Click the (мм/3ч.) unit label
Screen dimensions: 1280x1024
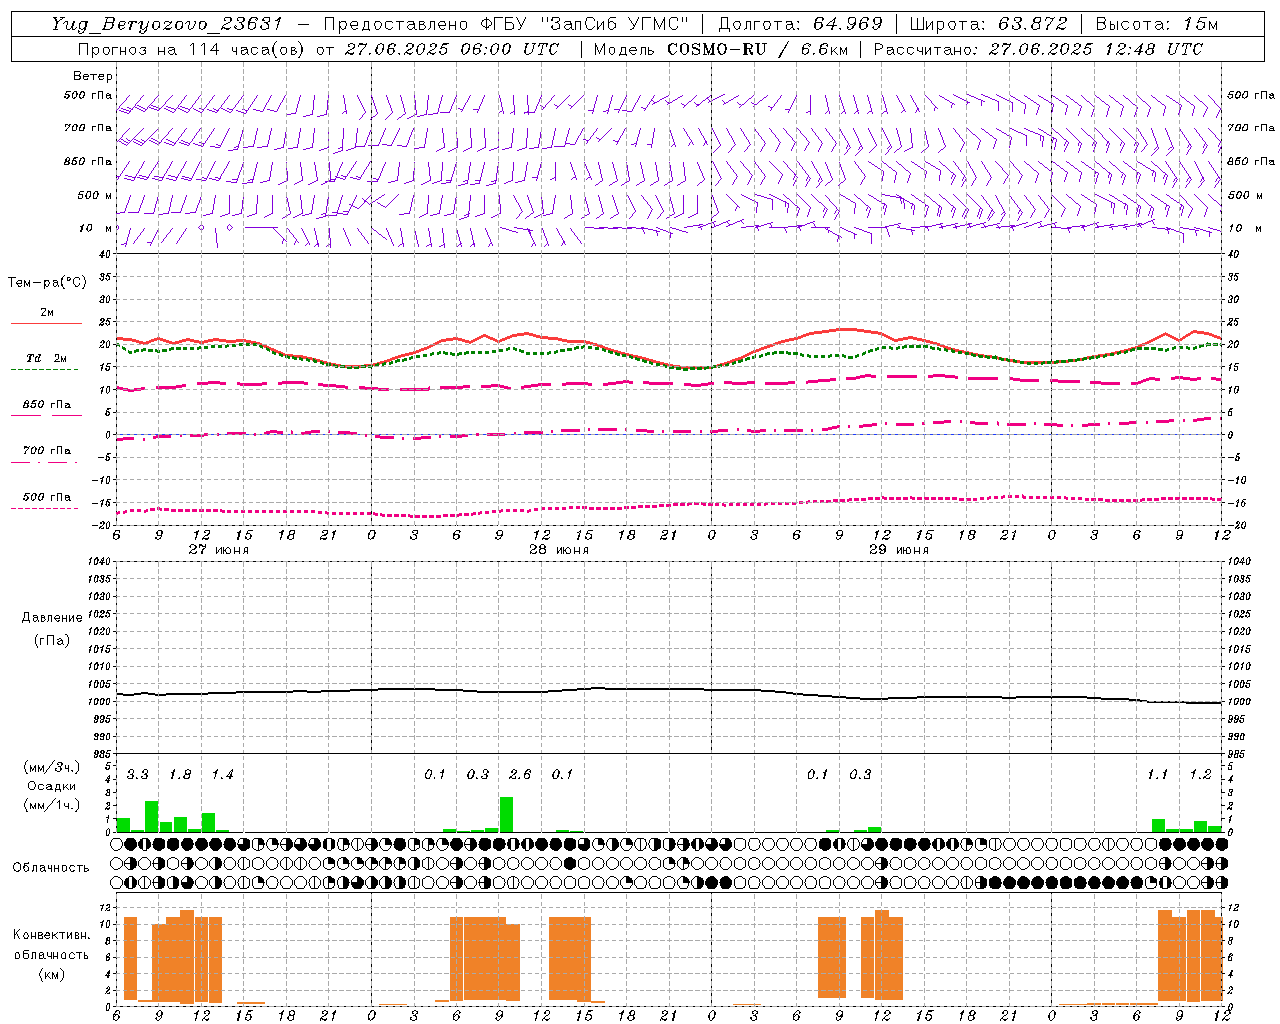[x=51, y=768]
